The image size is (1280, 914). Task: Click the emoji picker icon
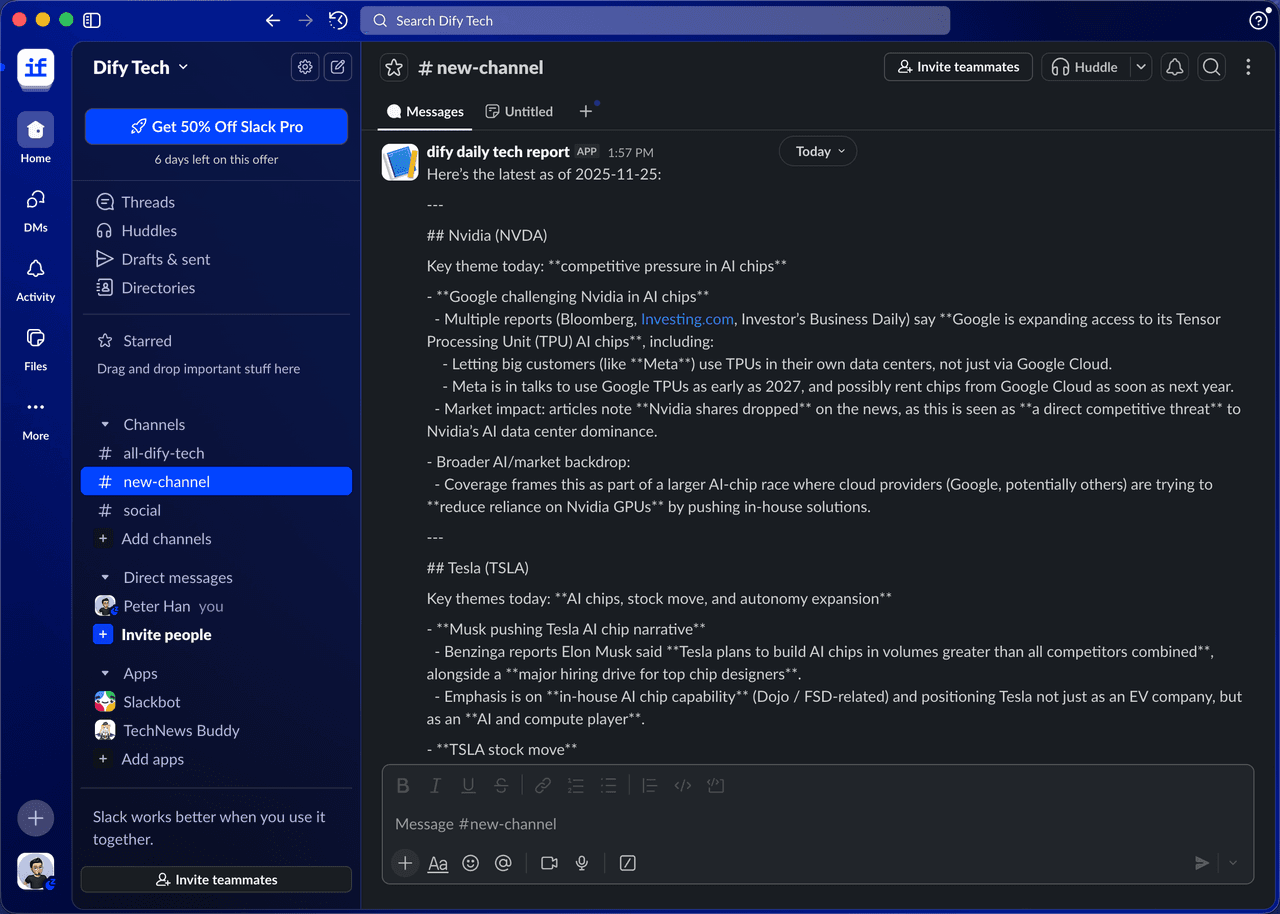pyautogui.click(x=470, y=863)
